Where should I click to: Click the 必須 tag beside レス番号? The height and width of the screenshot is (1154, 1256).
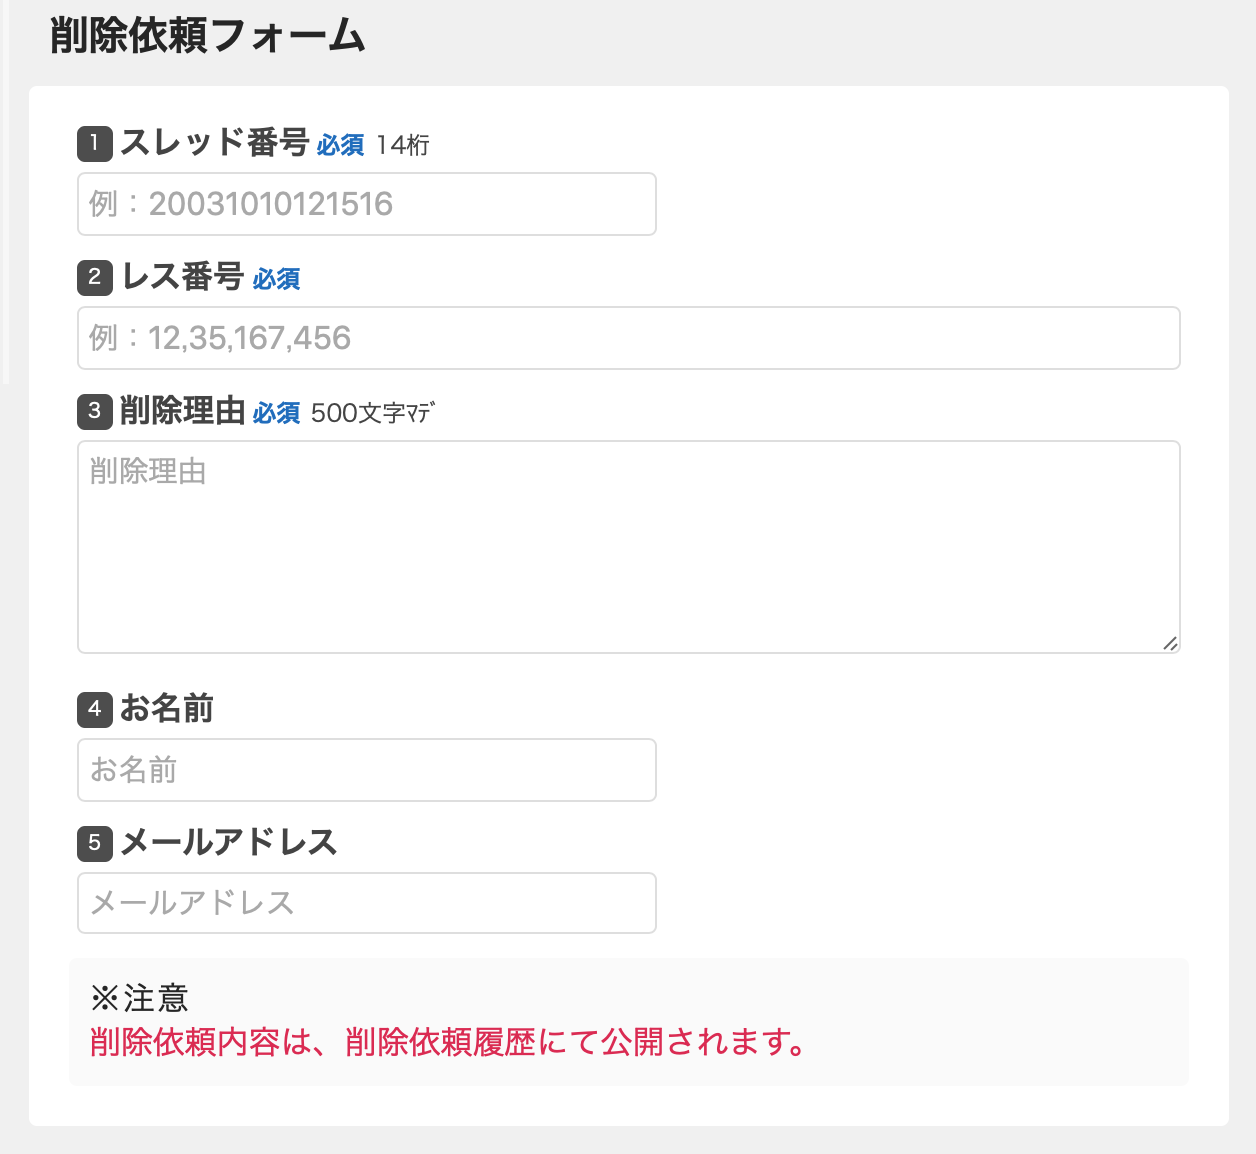click(277, 279)
